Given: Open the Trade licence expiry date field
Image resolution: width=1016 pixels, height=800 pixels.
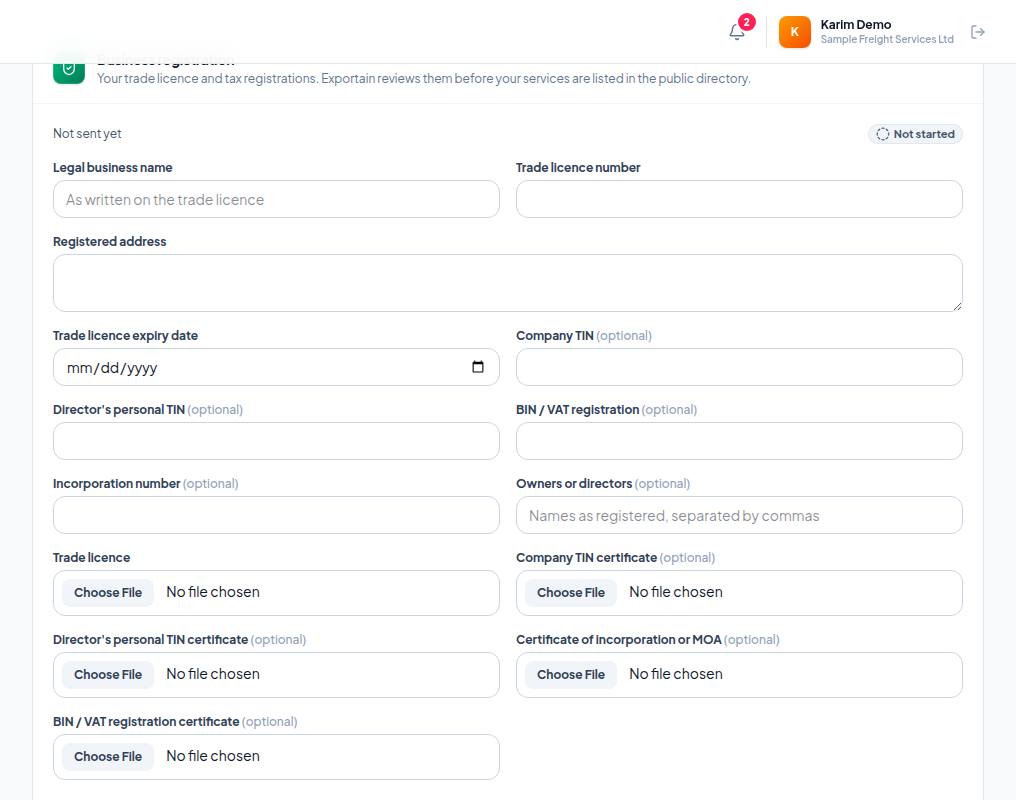Looking at the screenshot, I should tap(276, 367).
